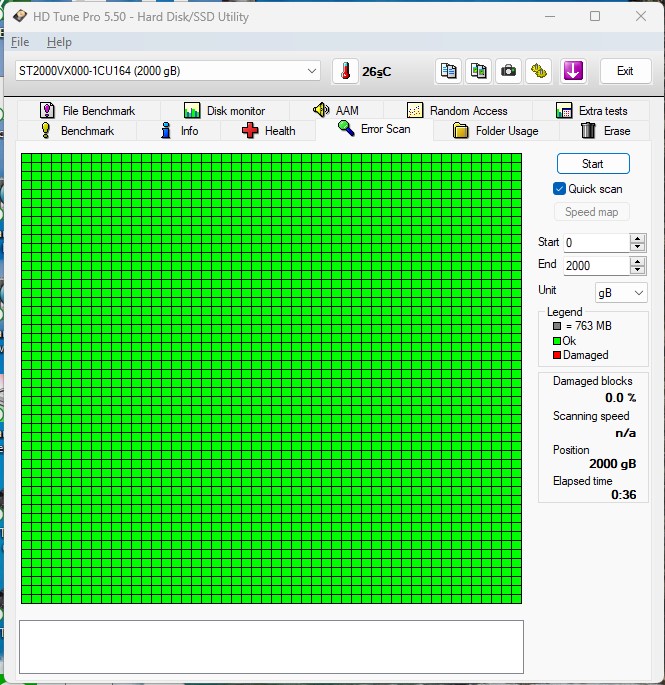The image size is (665, 685).
Task: Open the Erase tab
Action: 606,131
